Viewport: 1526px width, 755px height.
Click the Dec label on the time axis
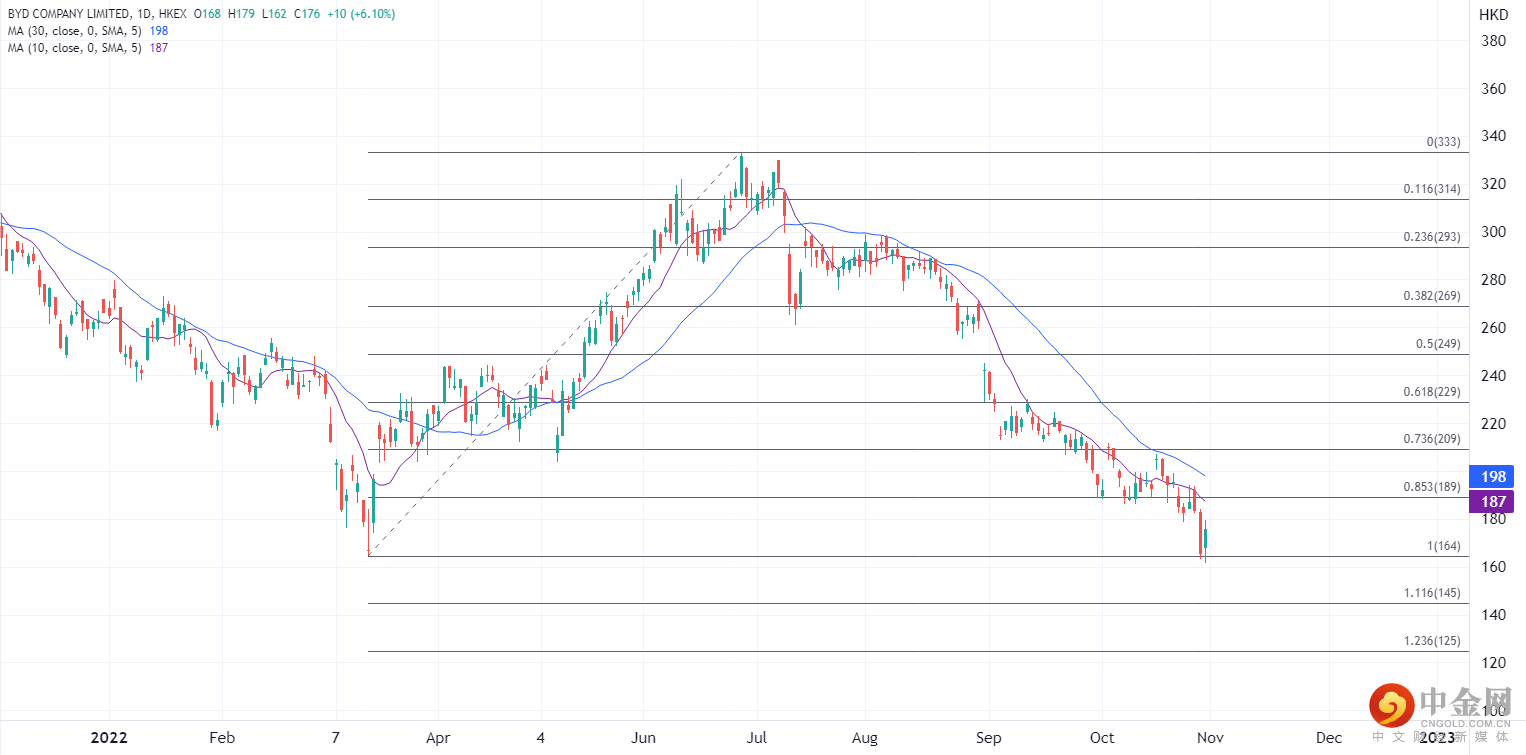tap(1329, 738)
